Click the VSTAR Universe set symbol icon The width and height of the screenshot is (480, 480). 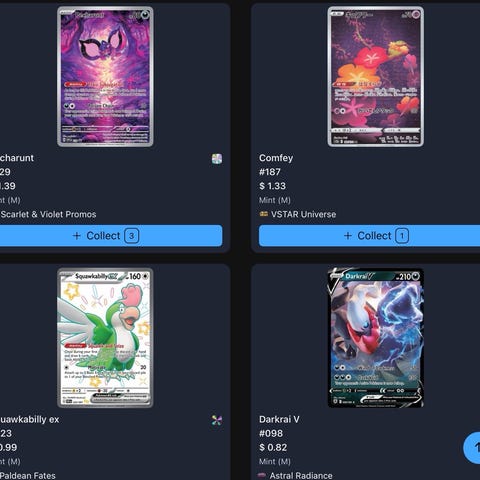coord(264,214)
